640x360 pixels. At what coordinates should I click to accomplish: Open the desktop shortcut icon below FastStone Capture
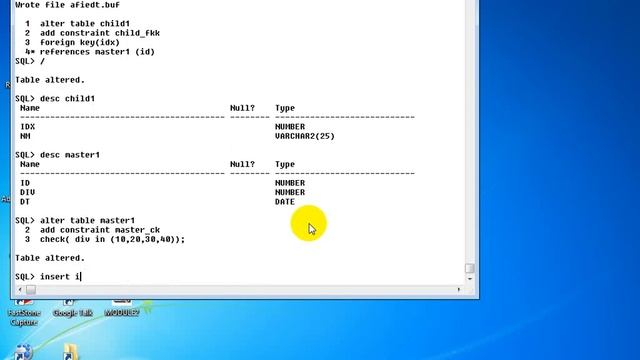(23, 352)
